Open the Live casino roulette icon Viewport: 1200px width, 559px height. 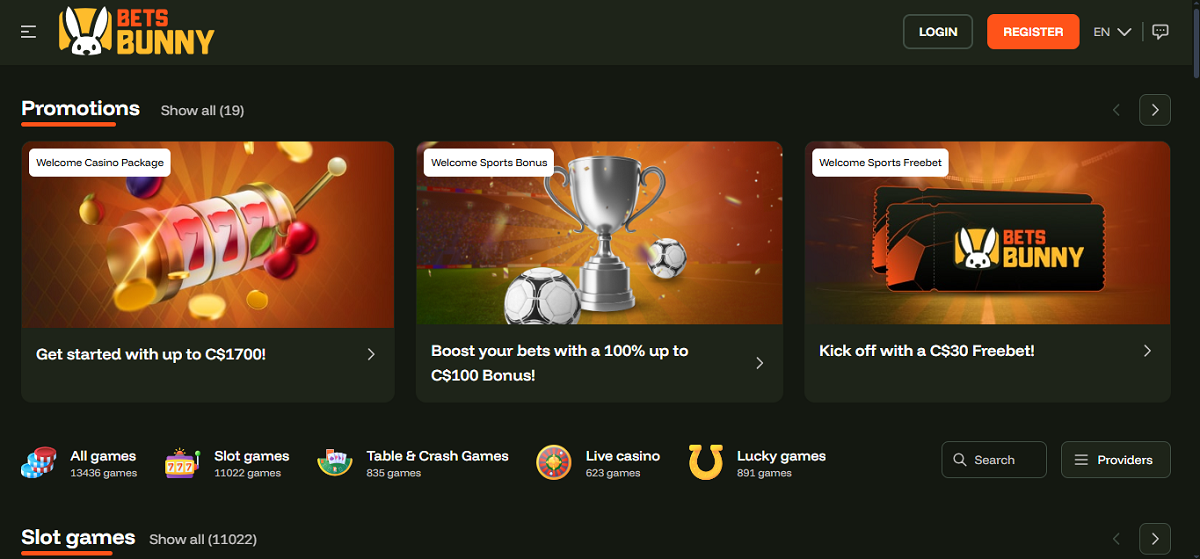click(x=554, y=461)
